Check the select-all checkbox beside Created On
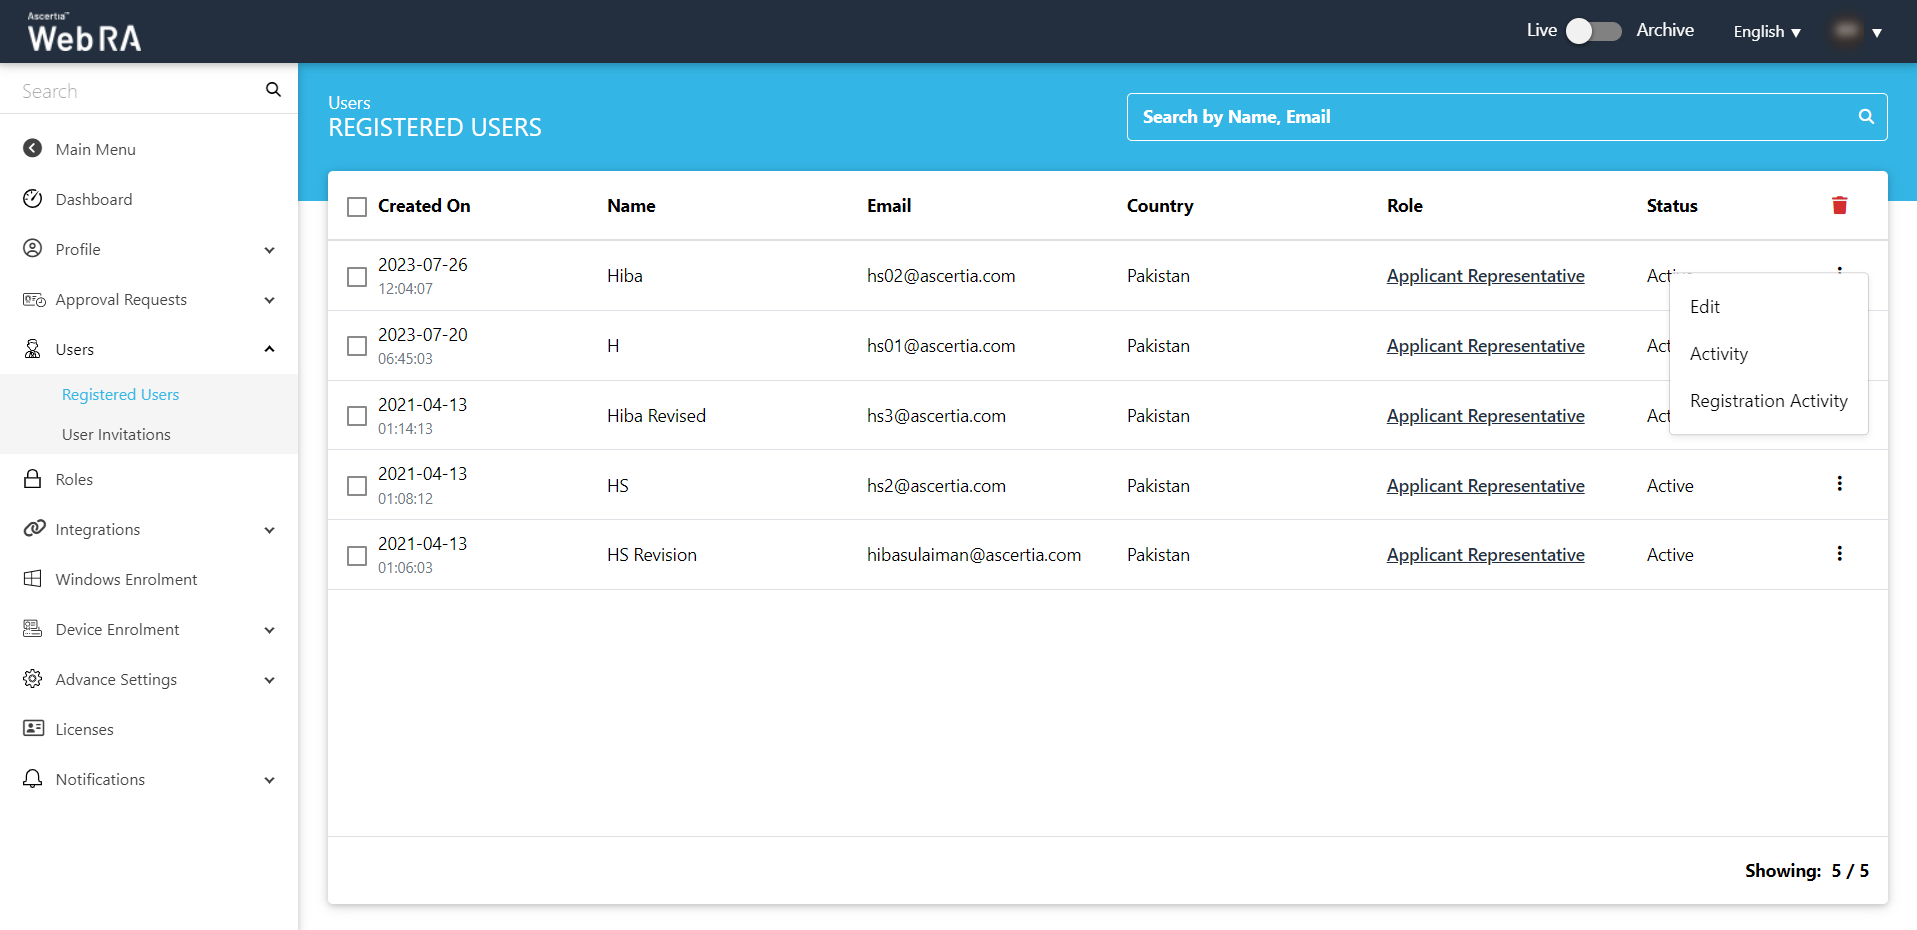The width and height of the screenshot is (1917, 930). click(x=357, y=207)
